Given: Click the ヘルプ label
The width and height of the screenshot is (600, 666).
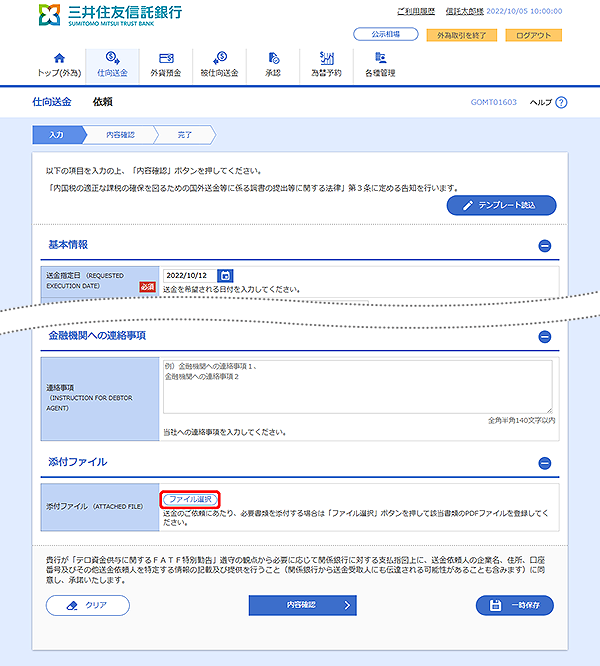Looking at the screenshot, I should [541, 102].
